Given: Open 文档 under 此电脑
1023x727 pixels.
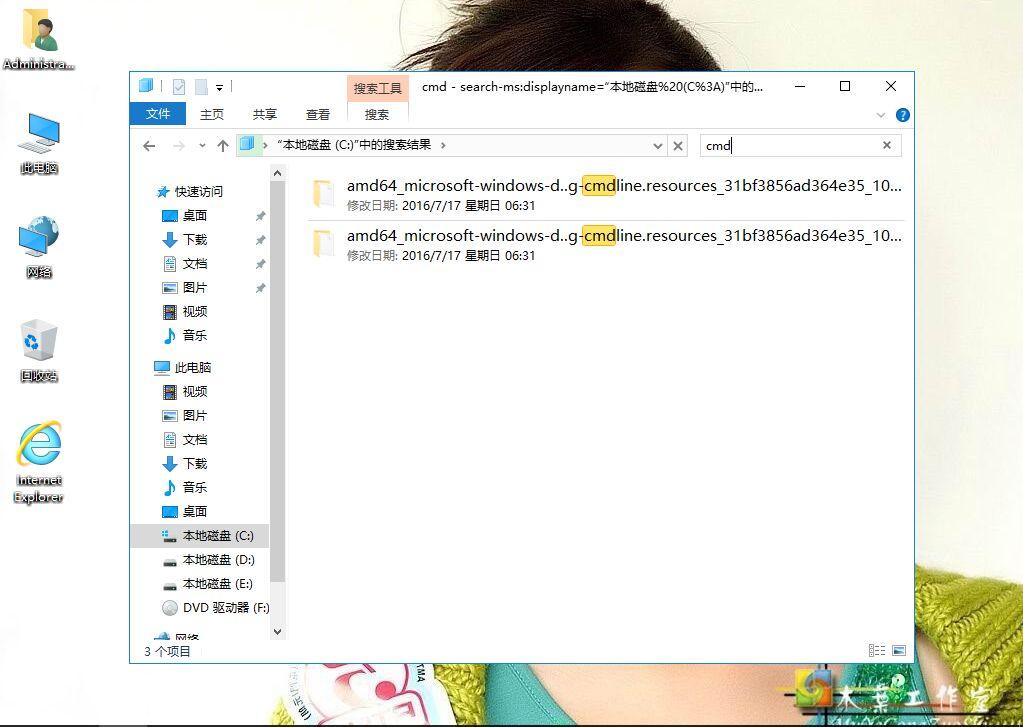Looking at the screenshot, I should (x=185, y=440).
